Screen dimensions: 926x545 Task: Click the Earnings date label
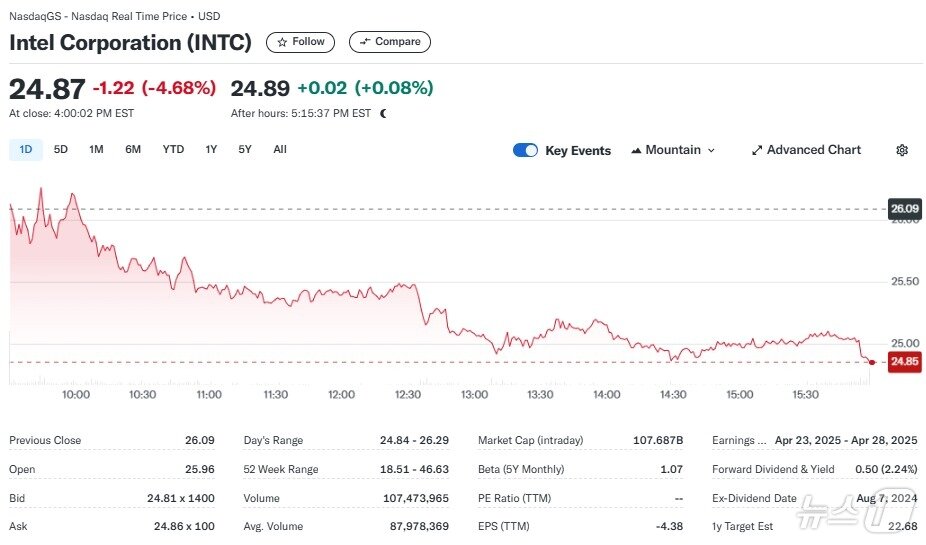739,440
